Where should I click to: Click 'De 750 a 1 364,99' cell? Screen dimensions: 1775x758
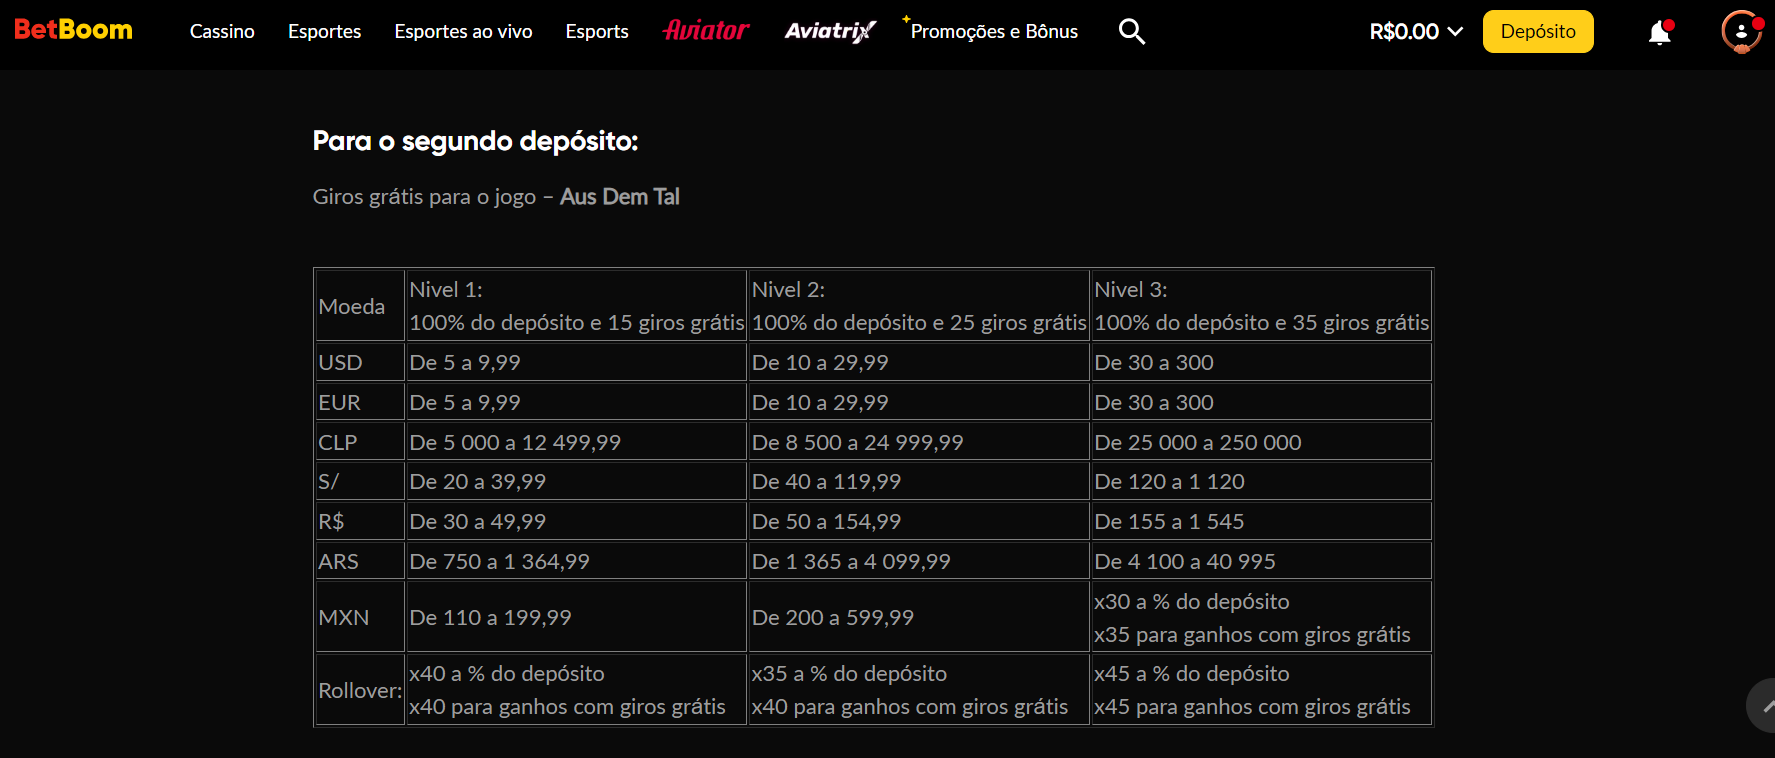click(577, 561)
